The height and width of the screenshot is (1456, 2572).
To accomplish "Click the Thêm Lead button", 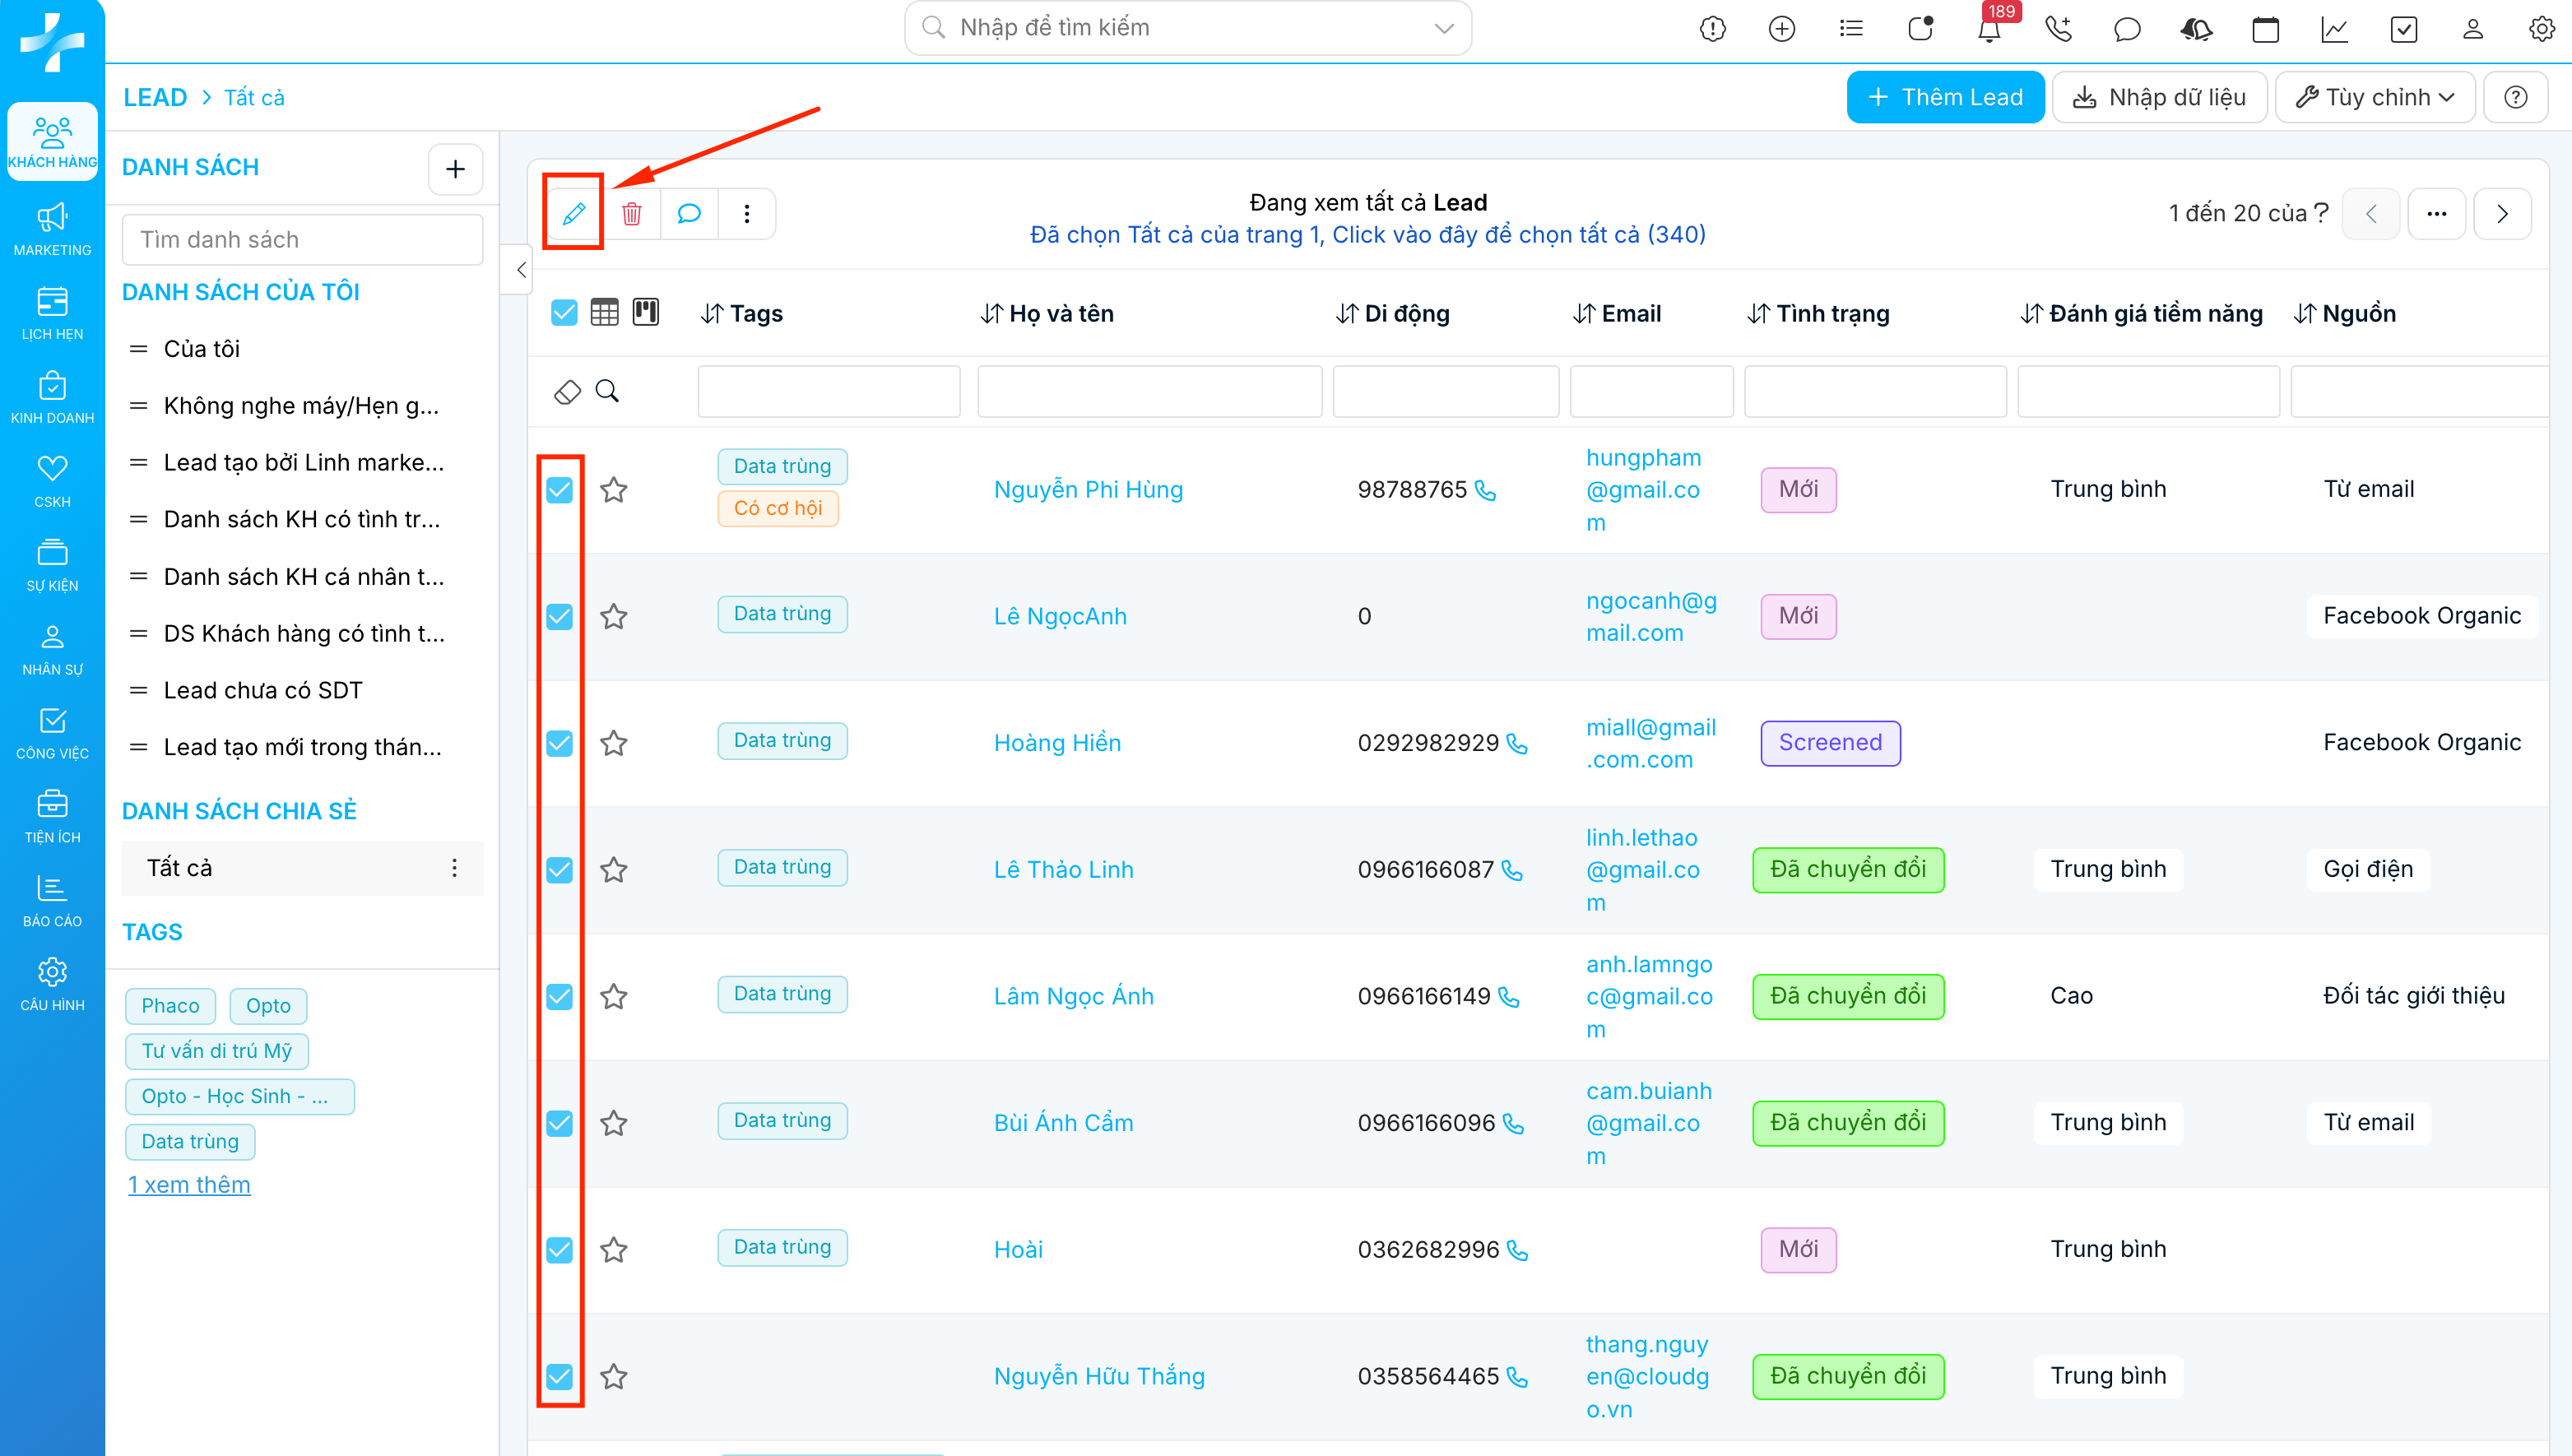I will point(1944,97).
